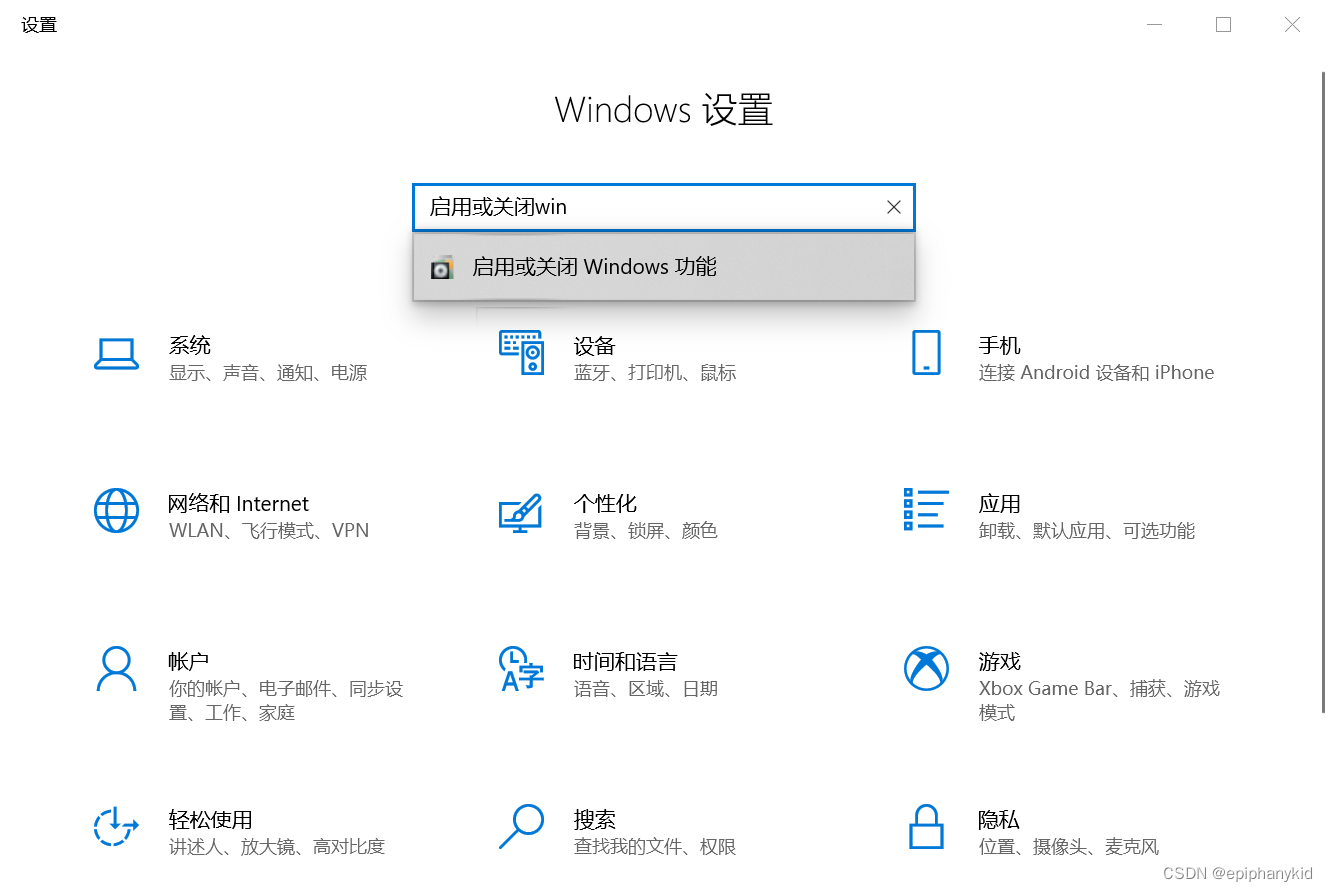The image size is (1328, 892).
Task: Maximize the 设置 window
Action: pyautogui.click(x=1223, y=25)
